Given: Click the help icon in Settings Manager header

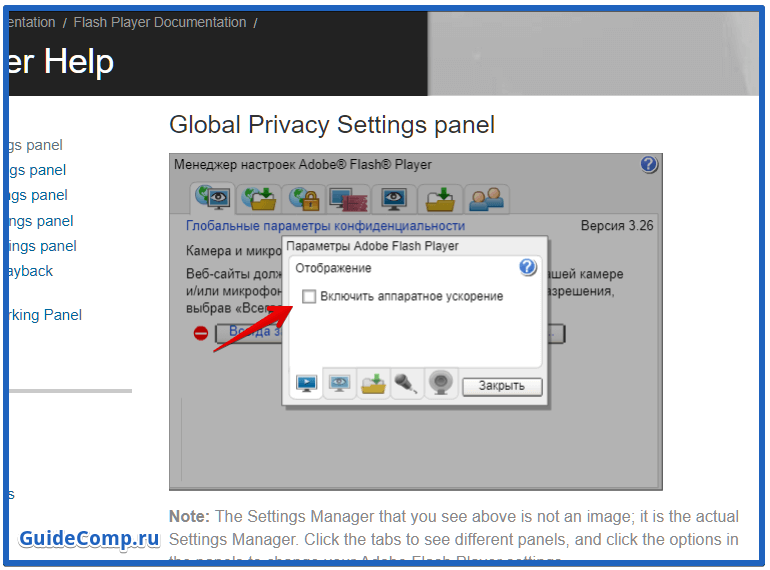Looking at the screenshot, I should tap(649, 164).
